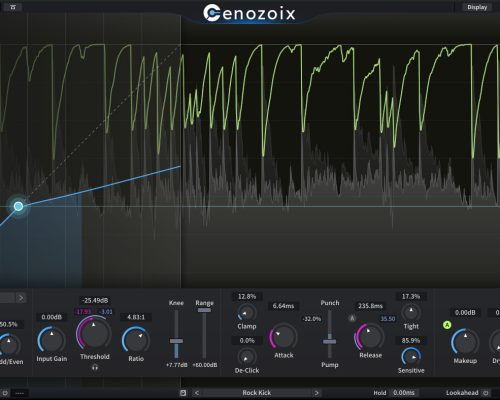
Task: Edit the Threshold -25.49dB value field
Action: (95, 300)
